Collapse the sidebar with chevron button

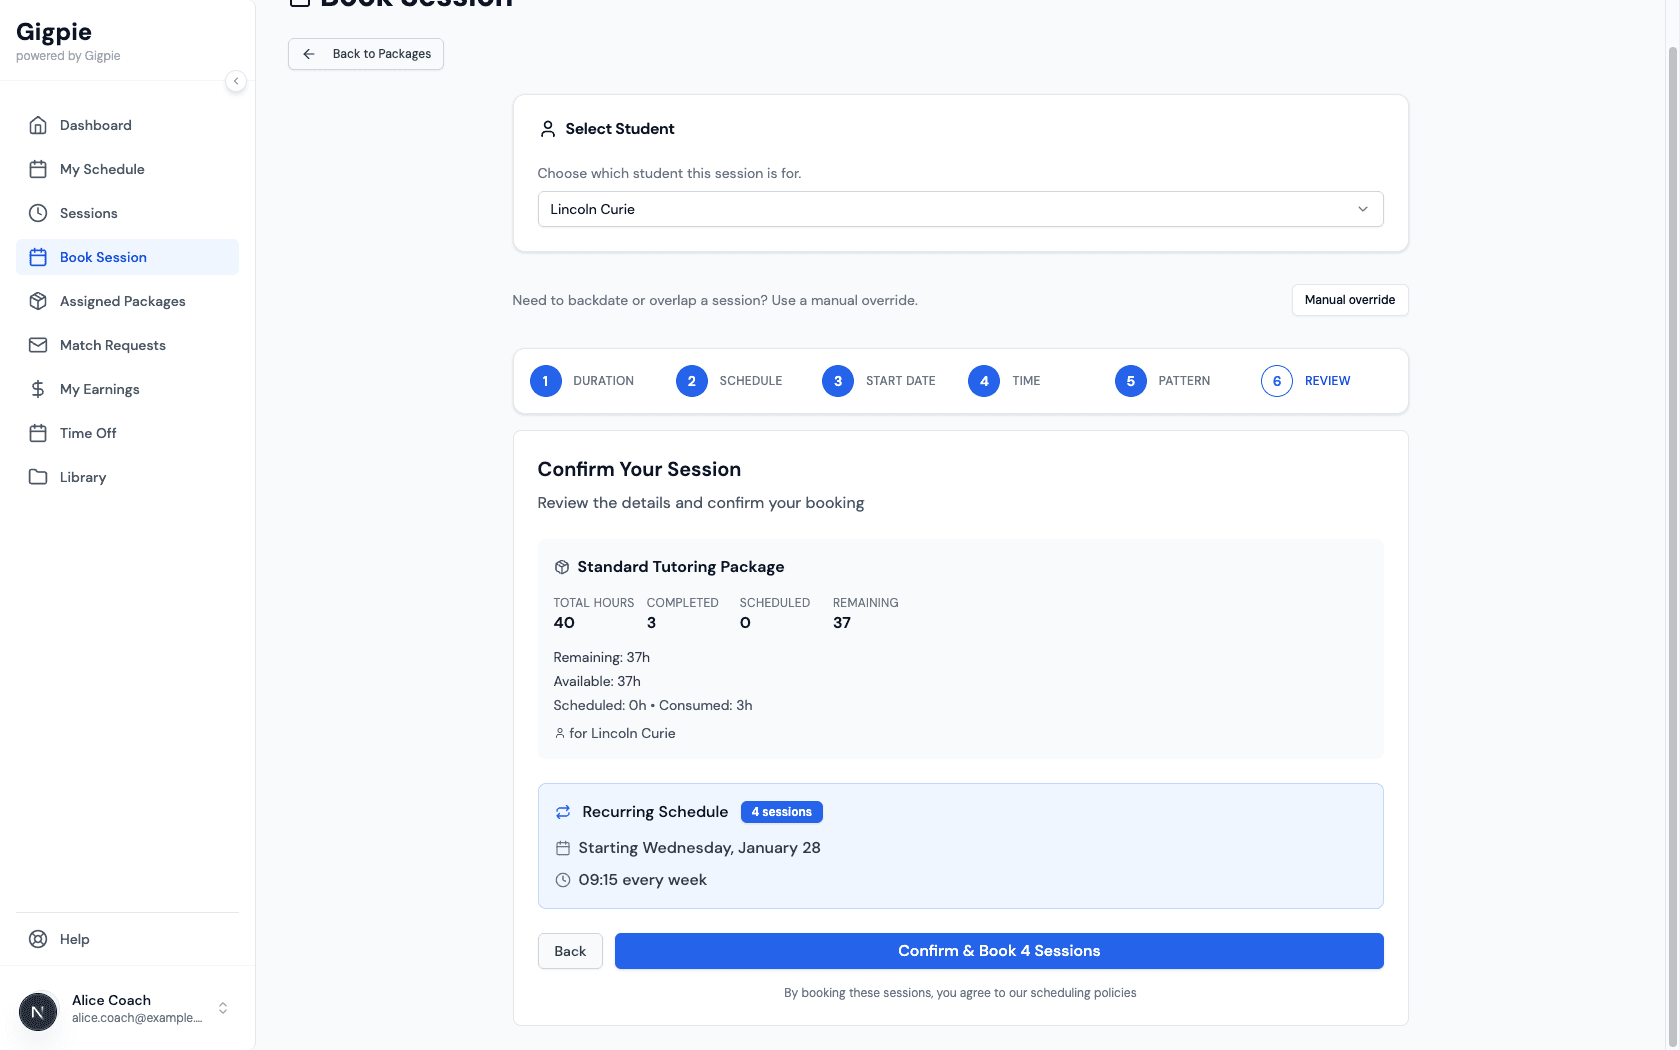(x=236, y=81)
